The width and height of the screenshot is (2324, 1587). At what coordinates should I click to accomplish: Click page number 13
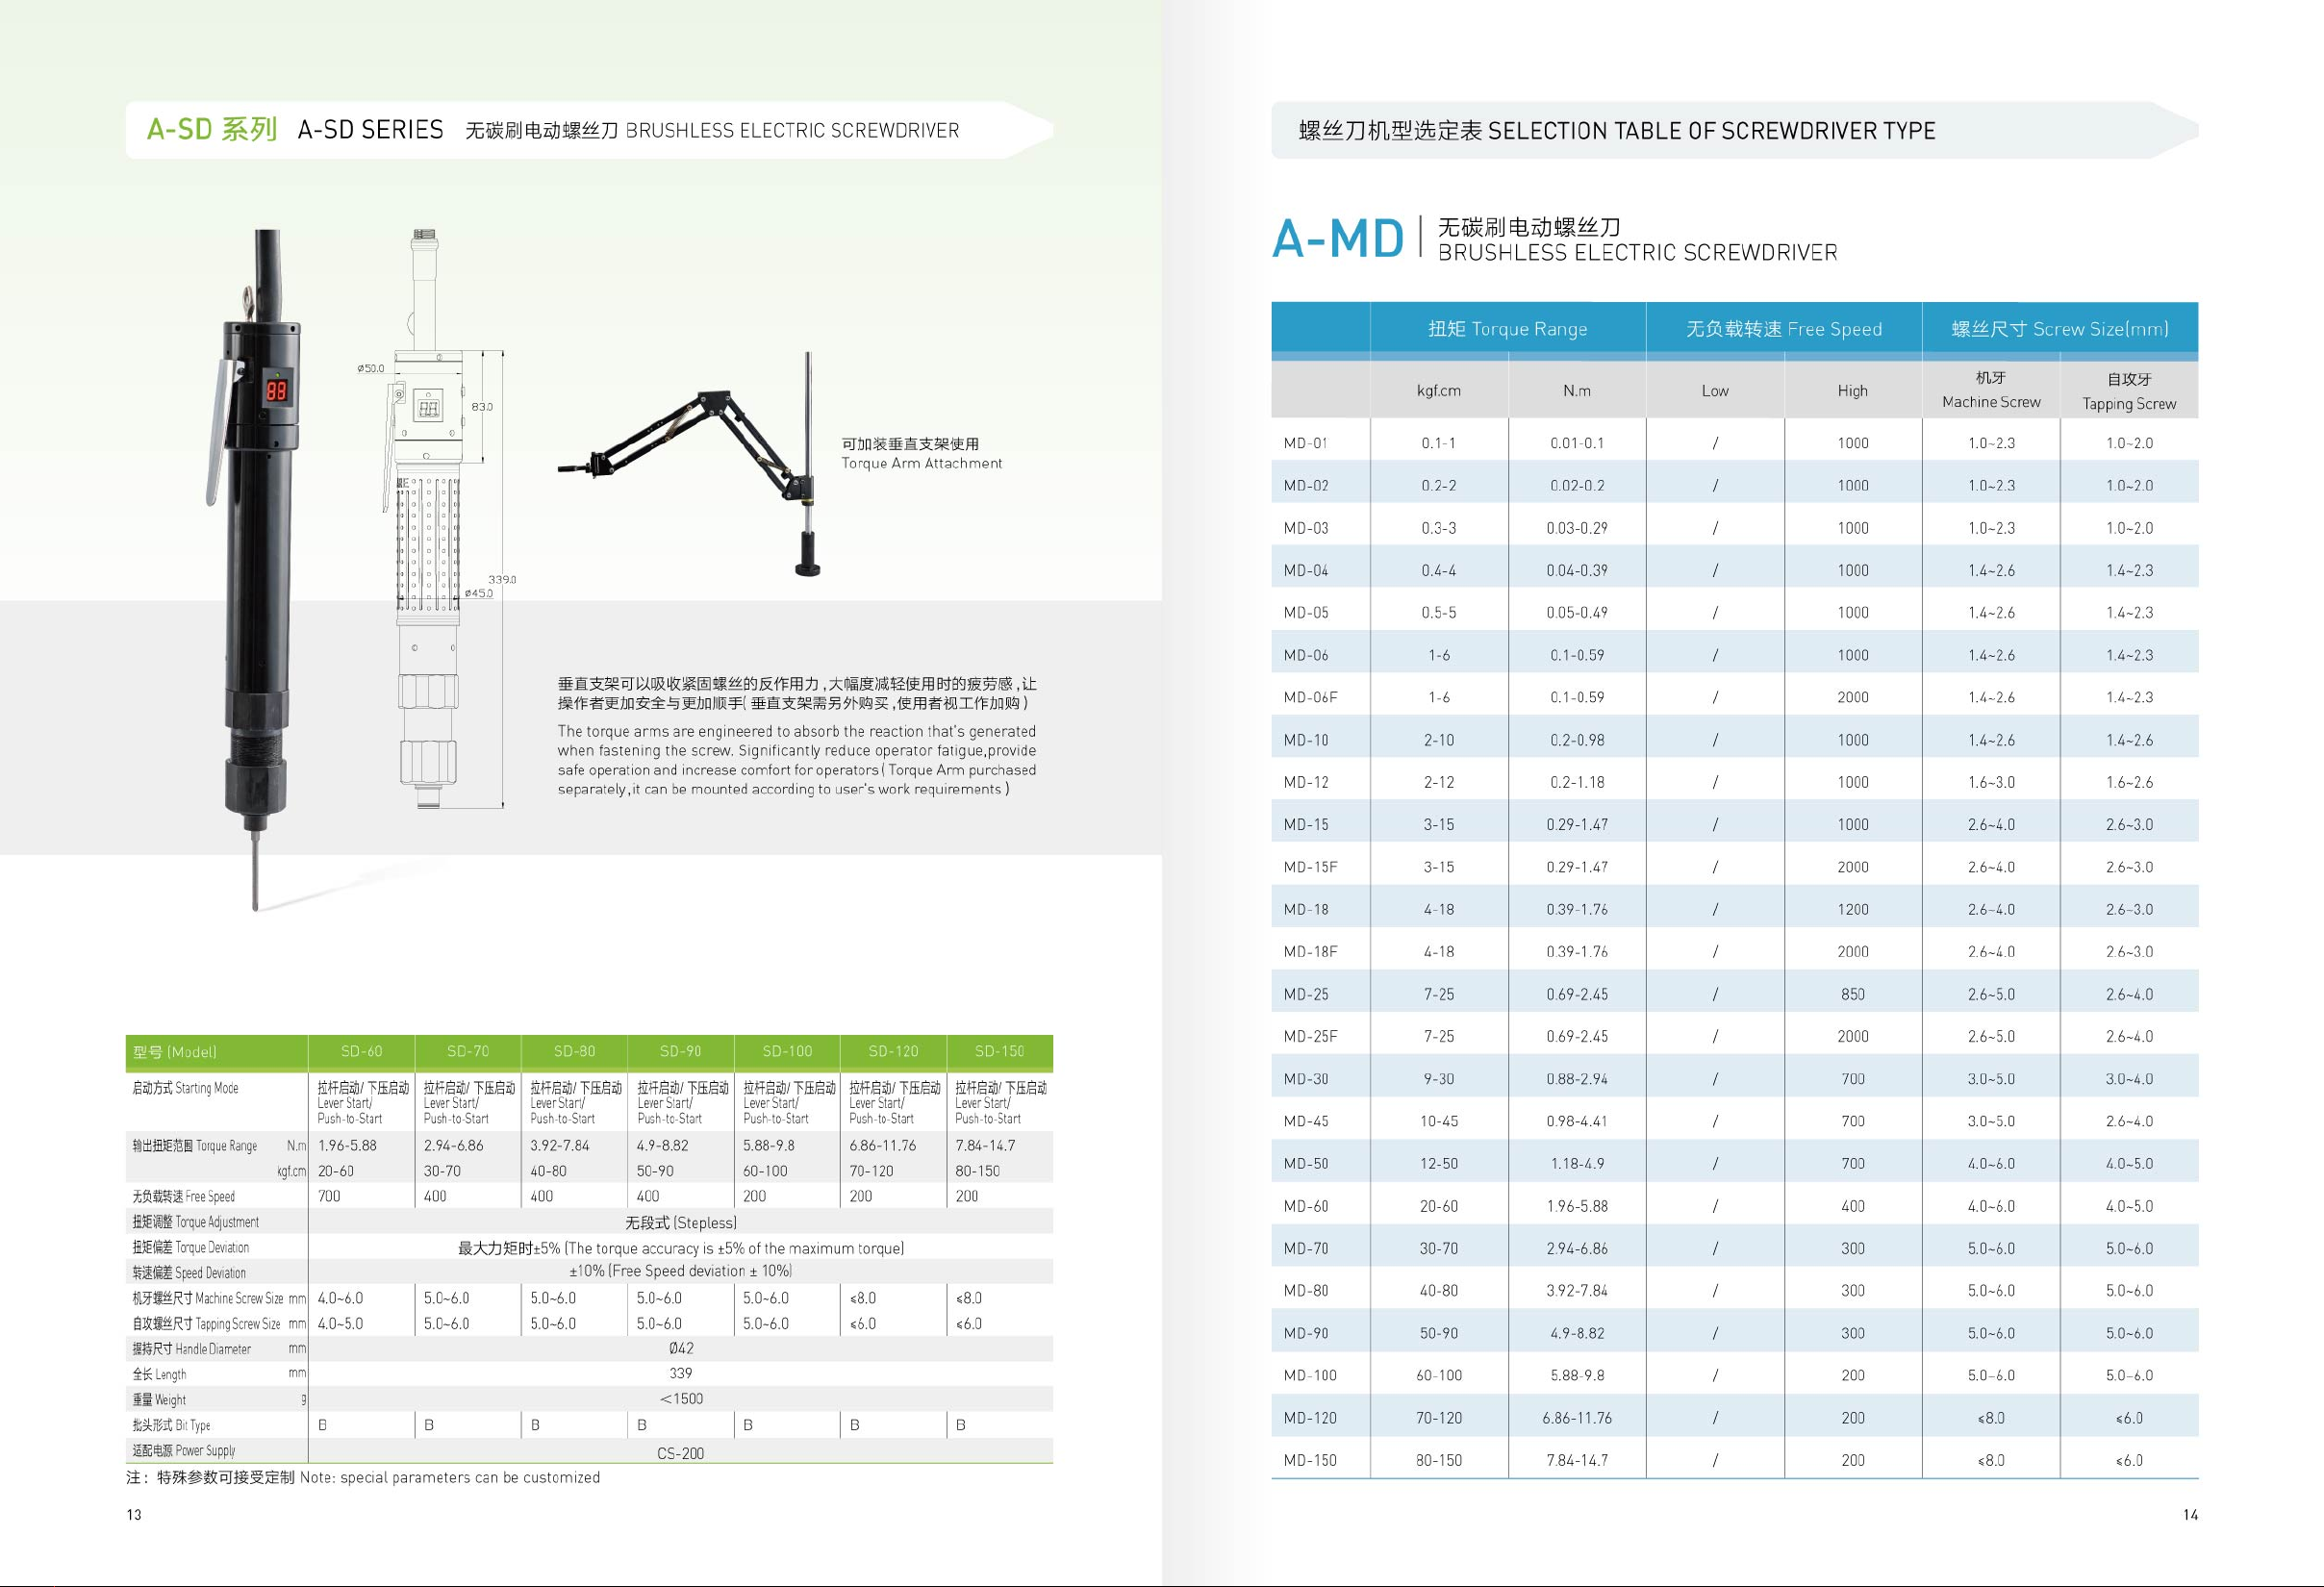coord(134,1515)
